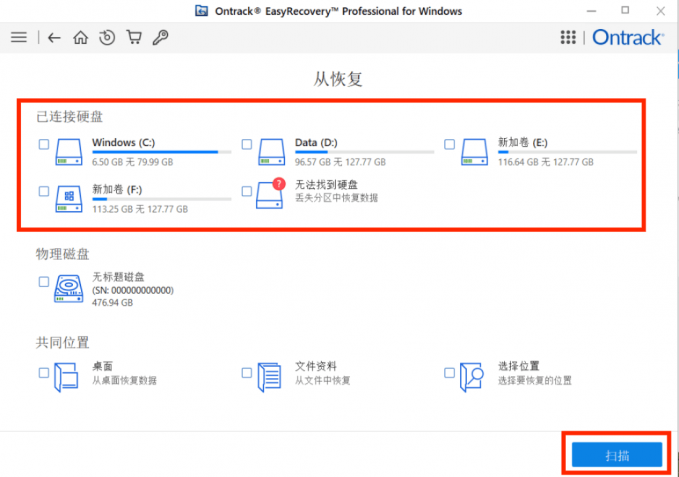679x477 pixels.
Task: Click the 扫描 scan button
Action: click(617, 455)
